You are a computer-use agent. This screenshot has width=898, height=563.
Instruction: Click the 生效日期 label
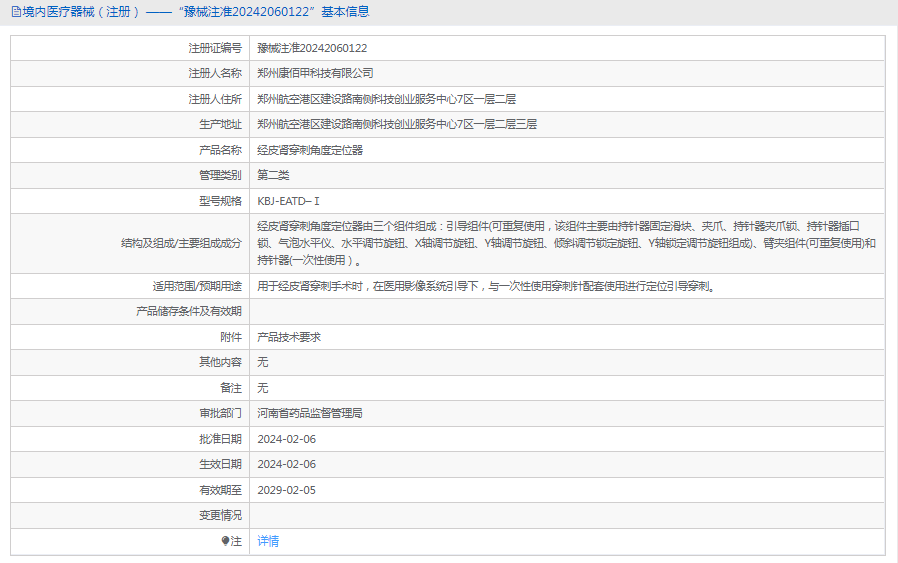(220, 464)
